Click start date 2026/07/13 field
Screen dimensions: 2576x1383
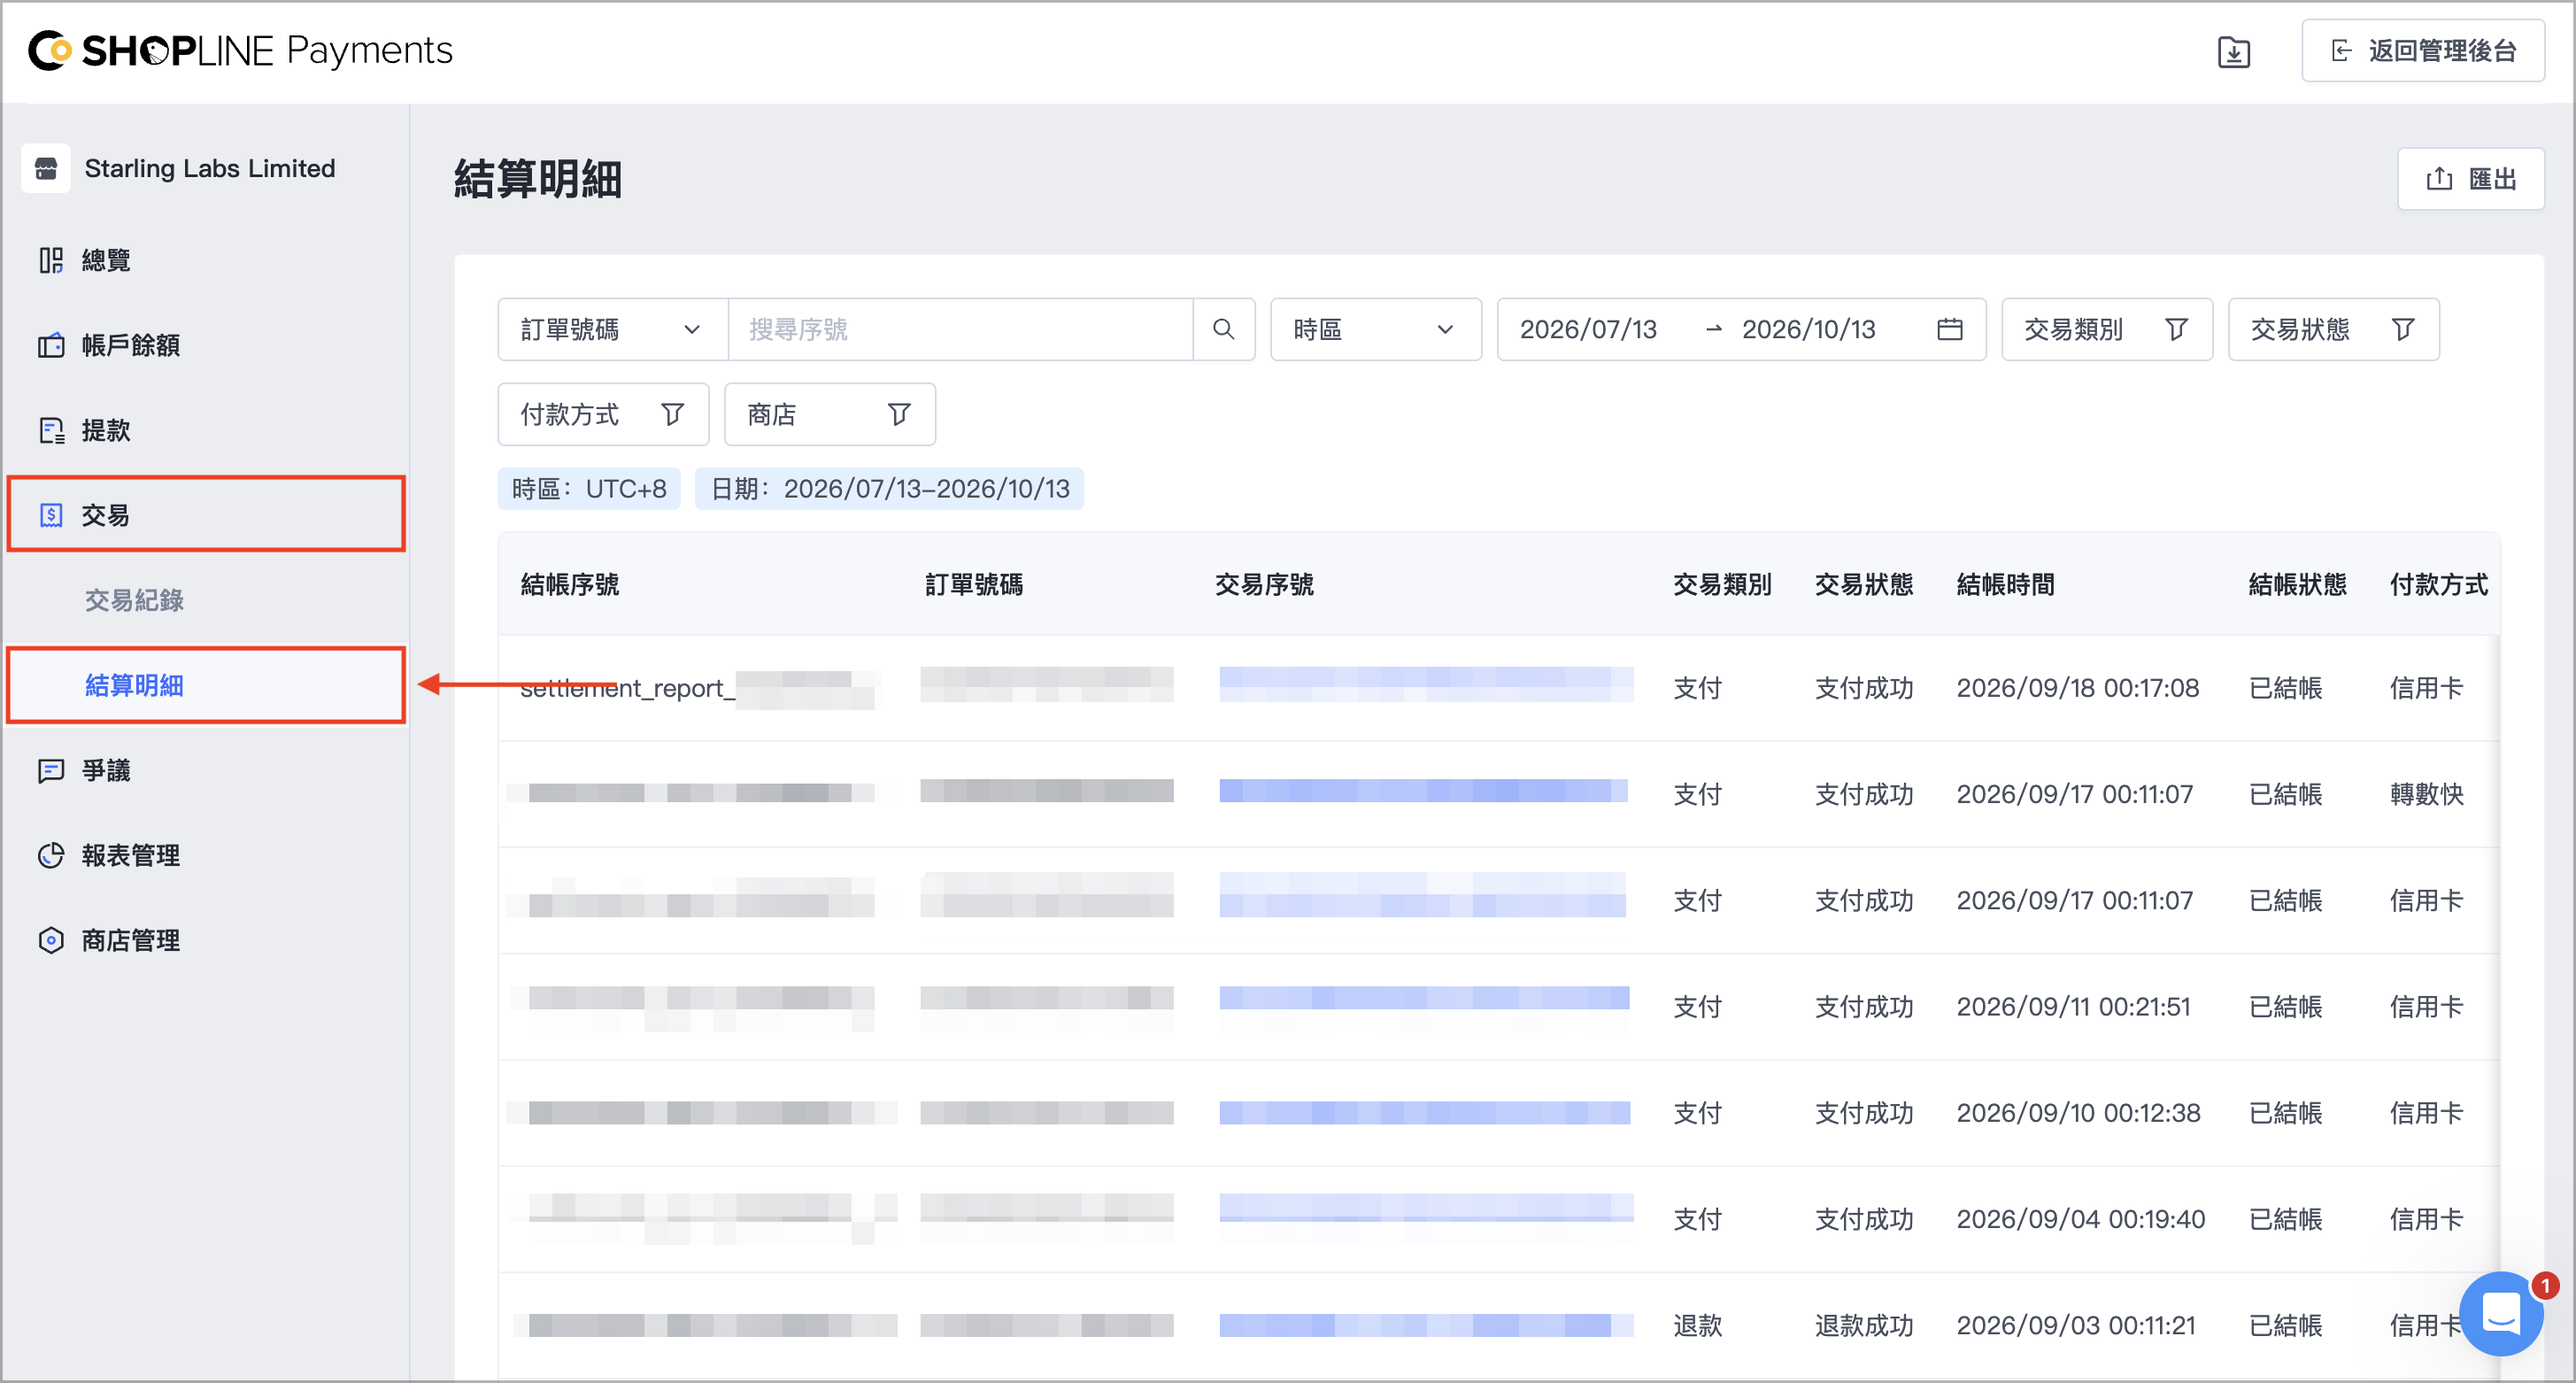[x=1588, y=329]
